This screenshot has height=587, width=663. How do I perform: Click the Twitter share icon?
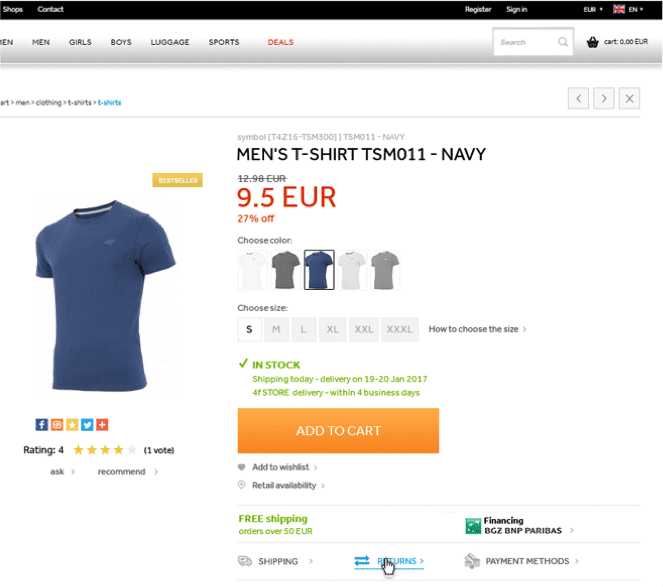pos(87,425)
